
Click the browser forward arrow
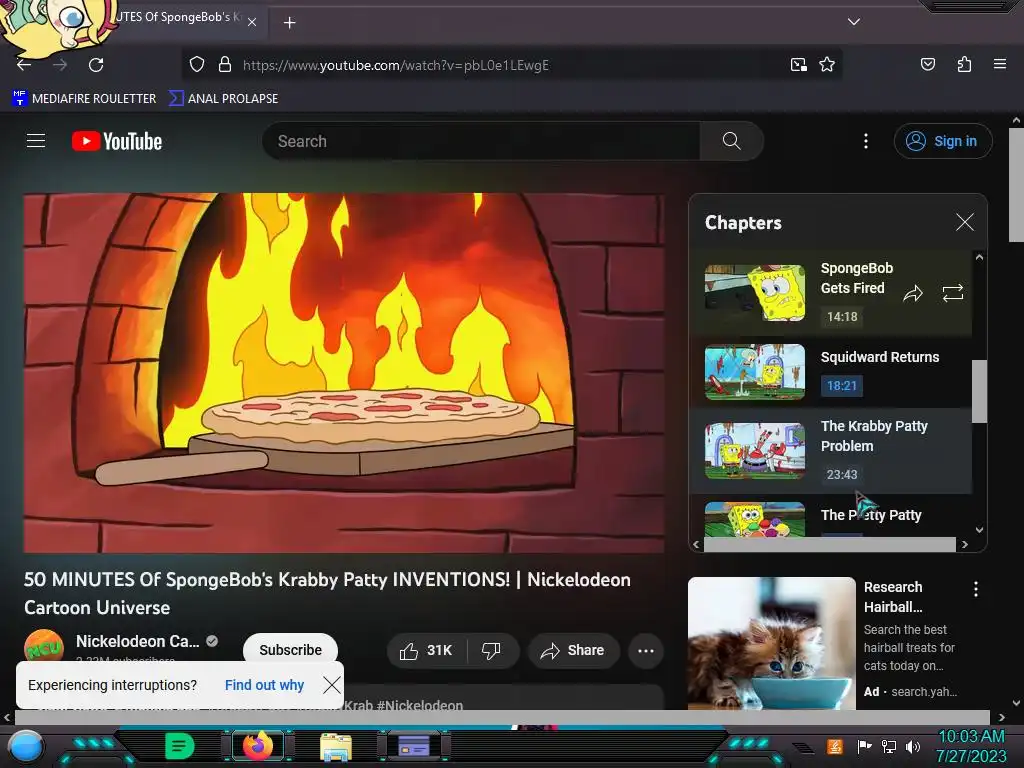60,65
